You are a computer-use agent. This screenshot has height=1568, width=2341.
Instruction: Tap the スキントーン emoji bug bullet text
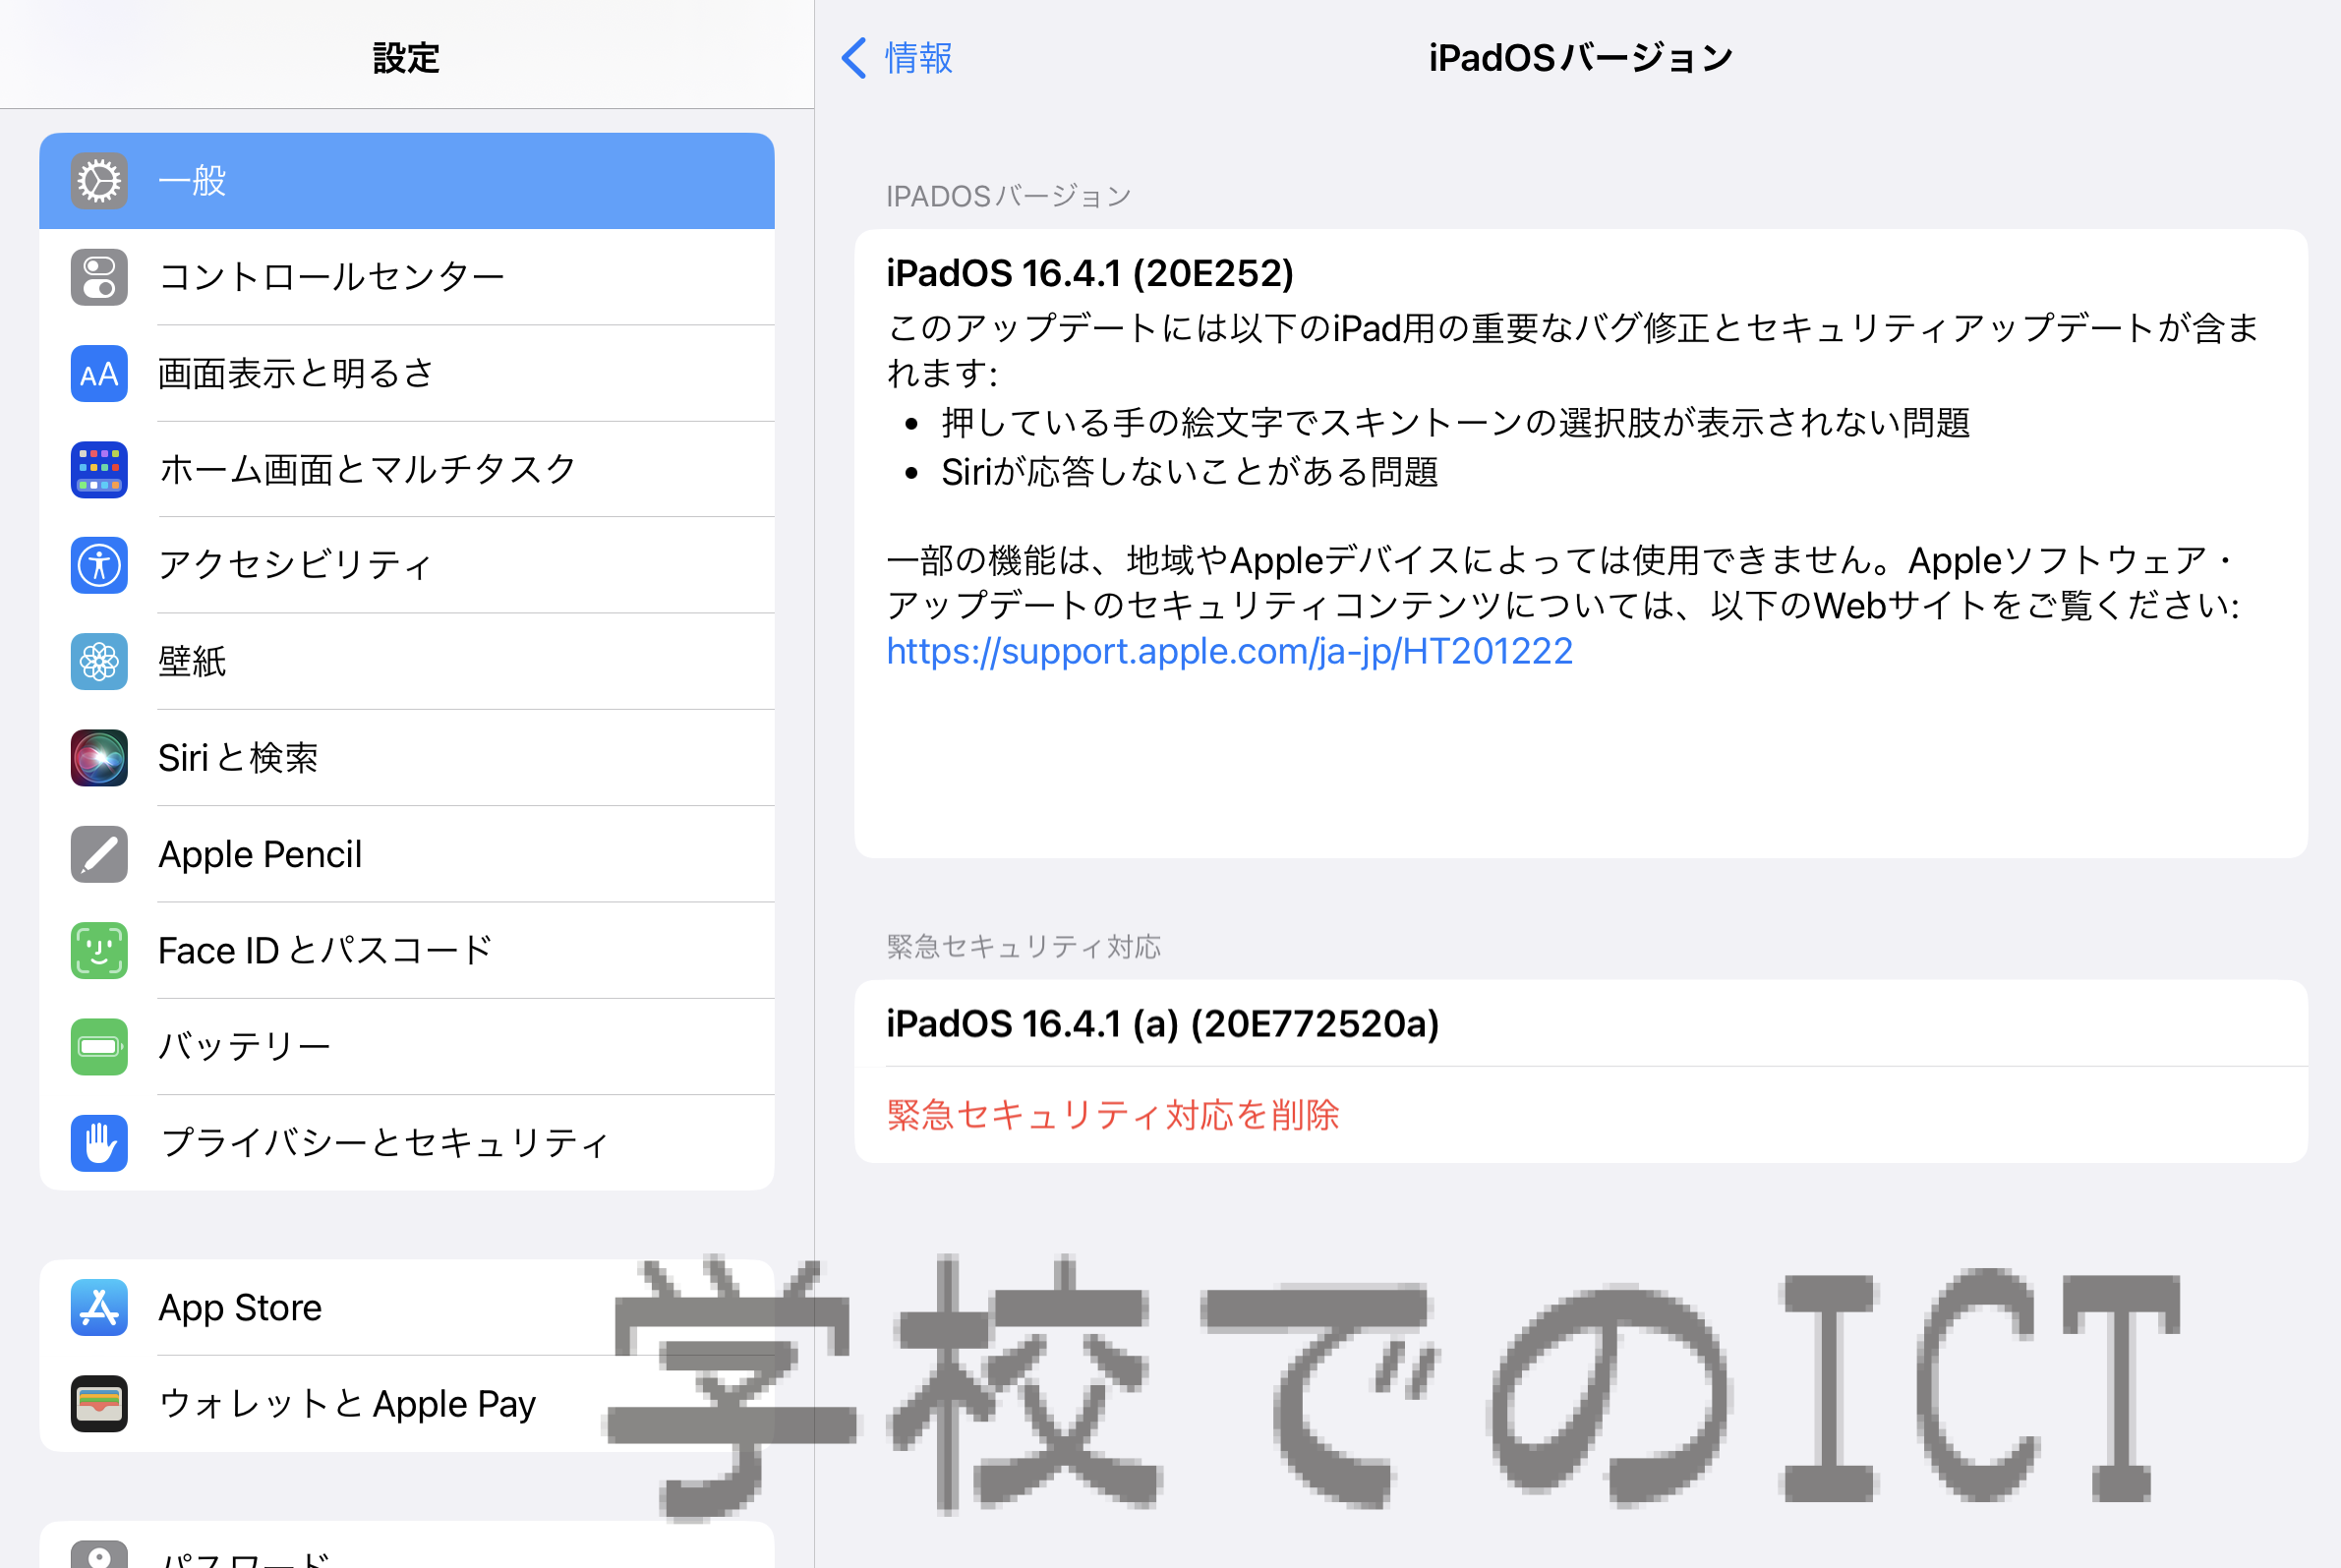point(1456,423)
